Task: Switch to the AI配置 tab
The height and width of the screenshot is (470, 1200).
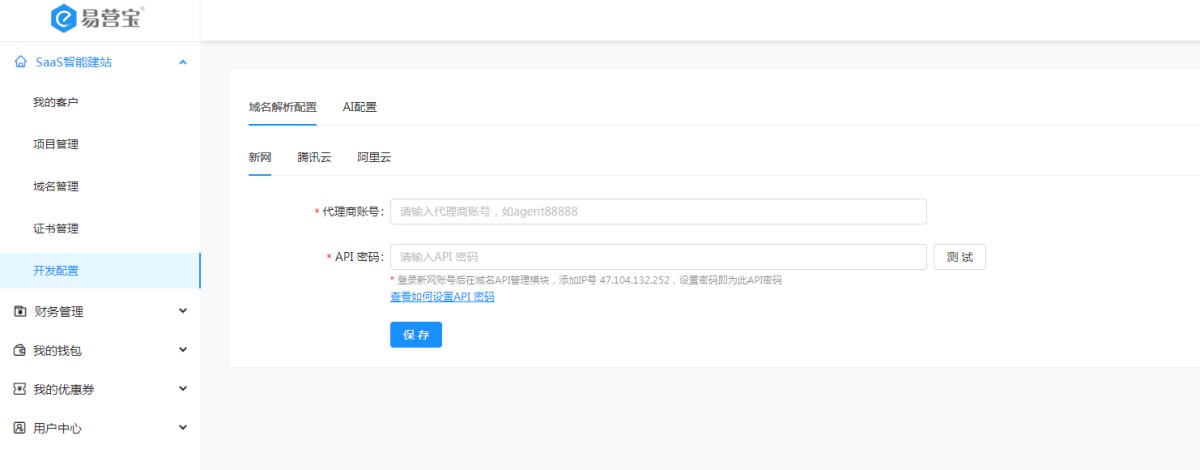Action: [x=359, y=107]
